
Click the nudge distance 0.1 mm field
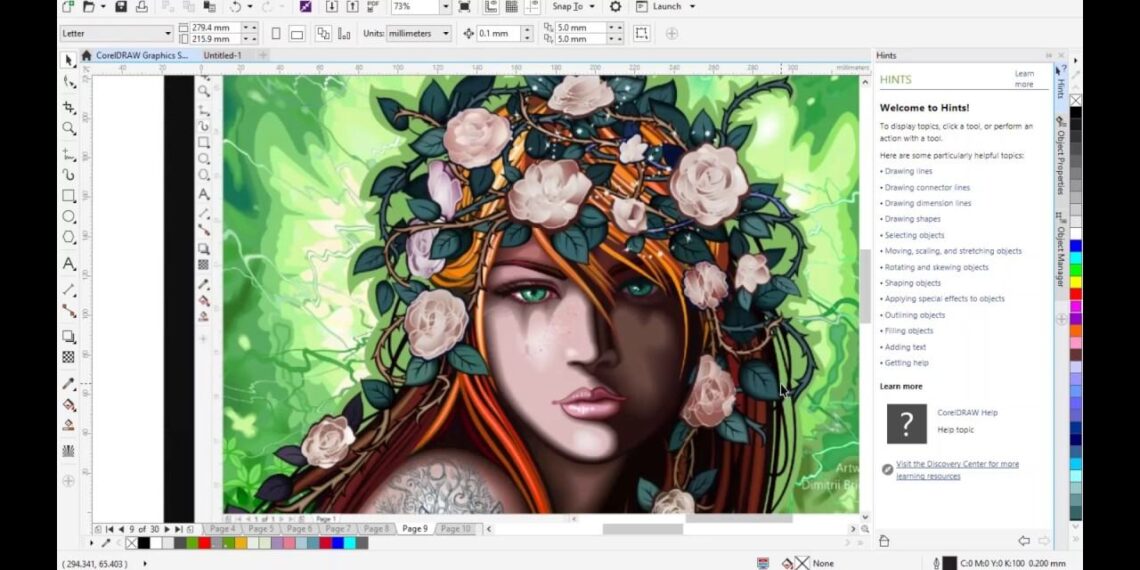499,33
